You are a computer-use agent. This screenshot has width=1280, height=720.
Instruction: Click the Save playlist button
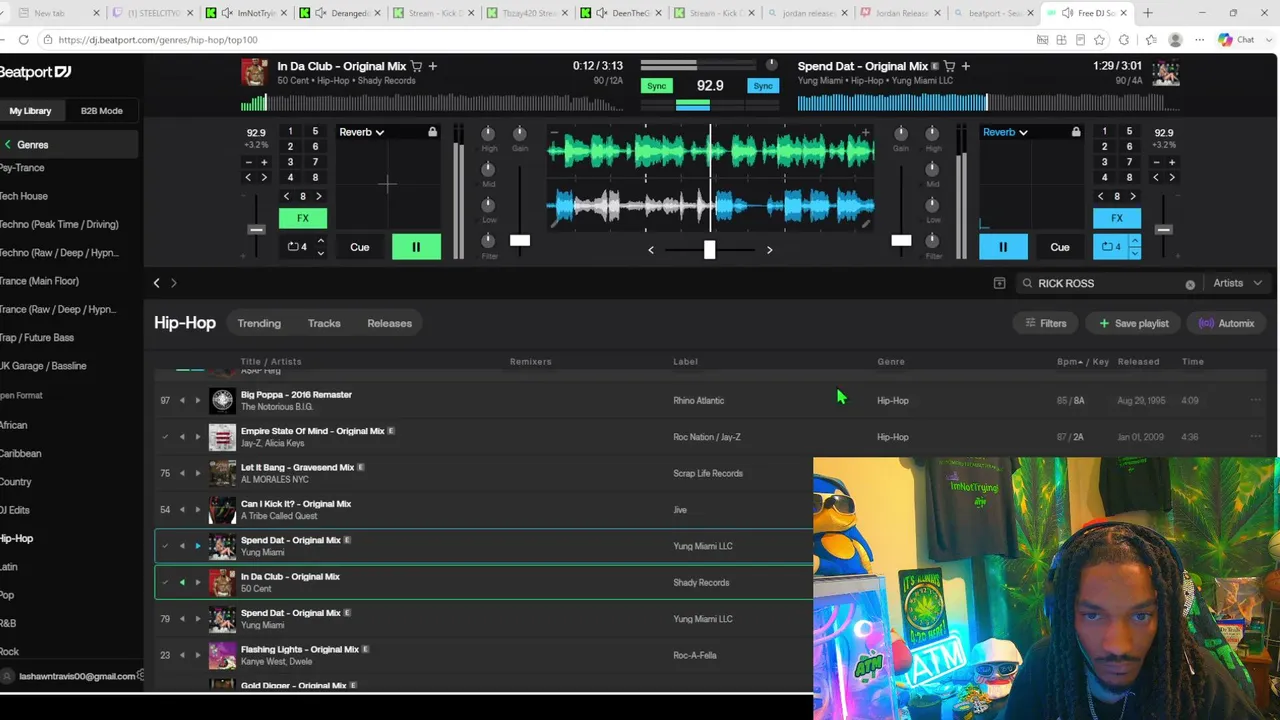coord(1134,323)
